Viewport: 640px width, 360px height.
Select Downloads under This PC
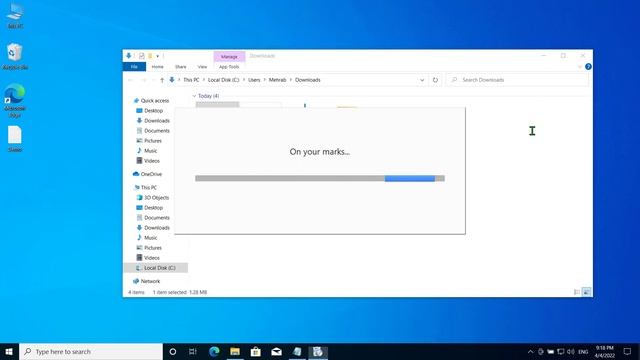153,228
